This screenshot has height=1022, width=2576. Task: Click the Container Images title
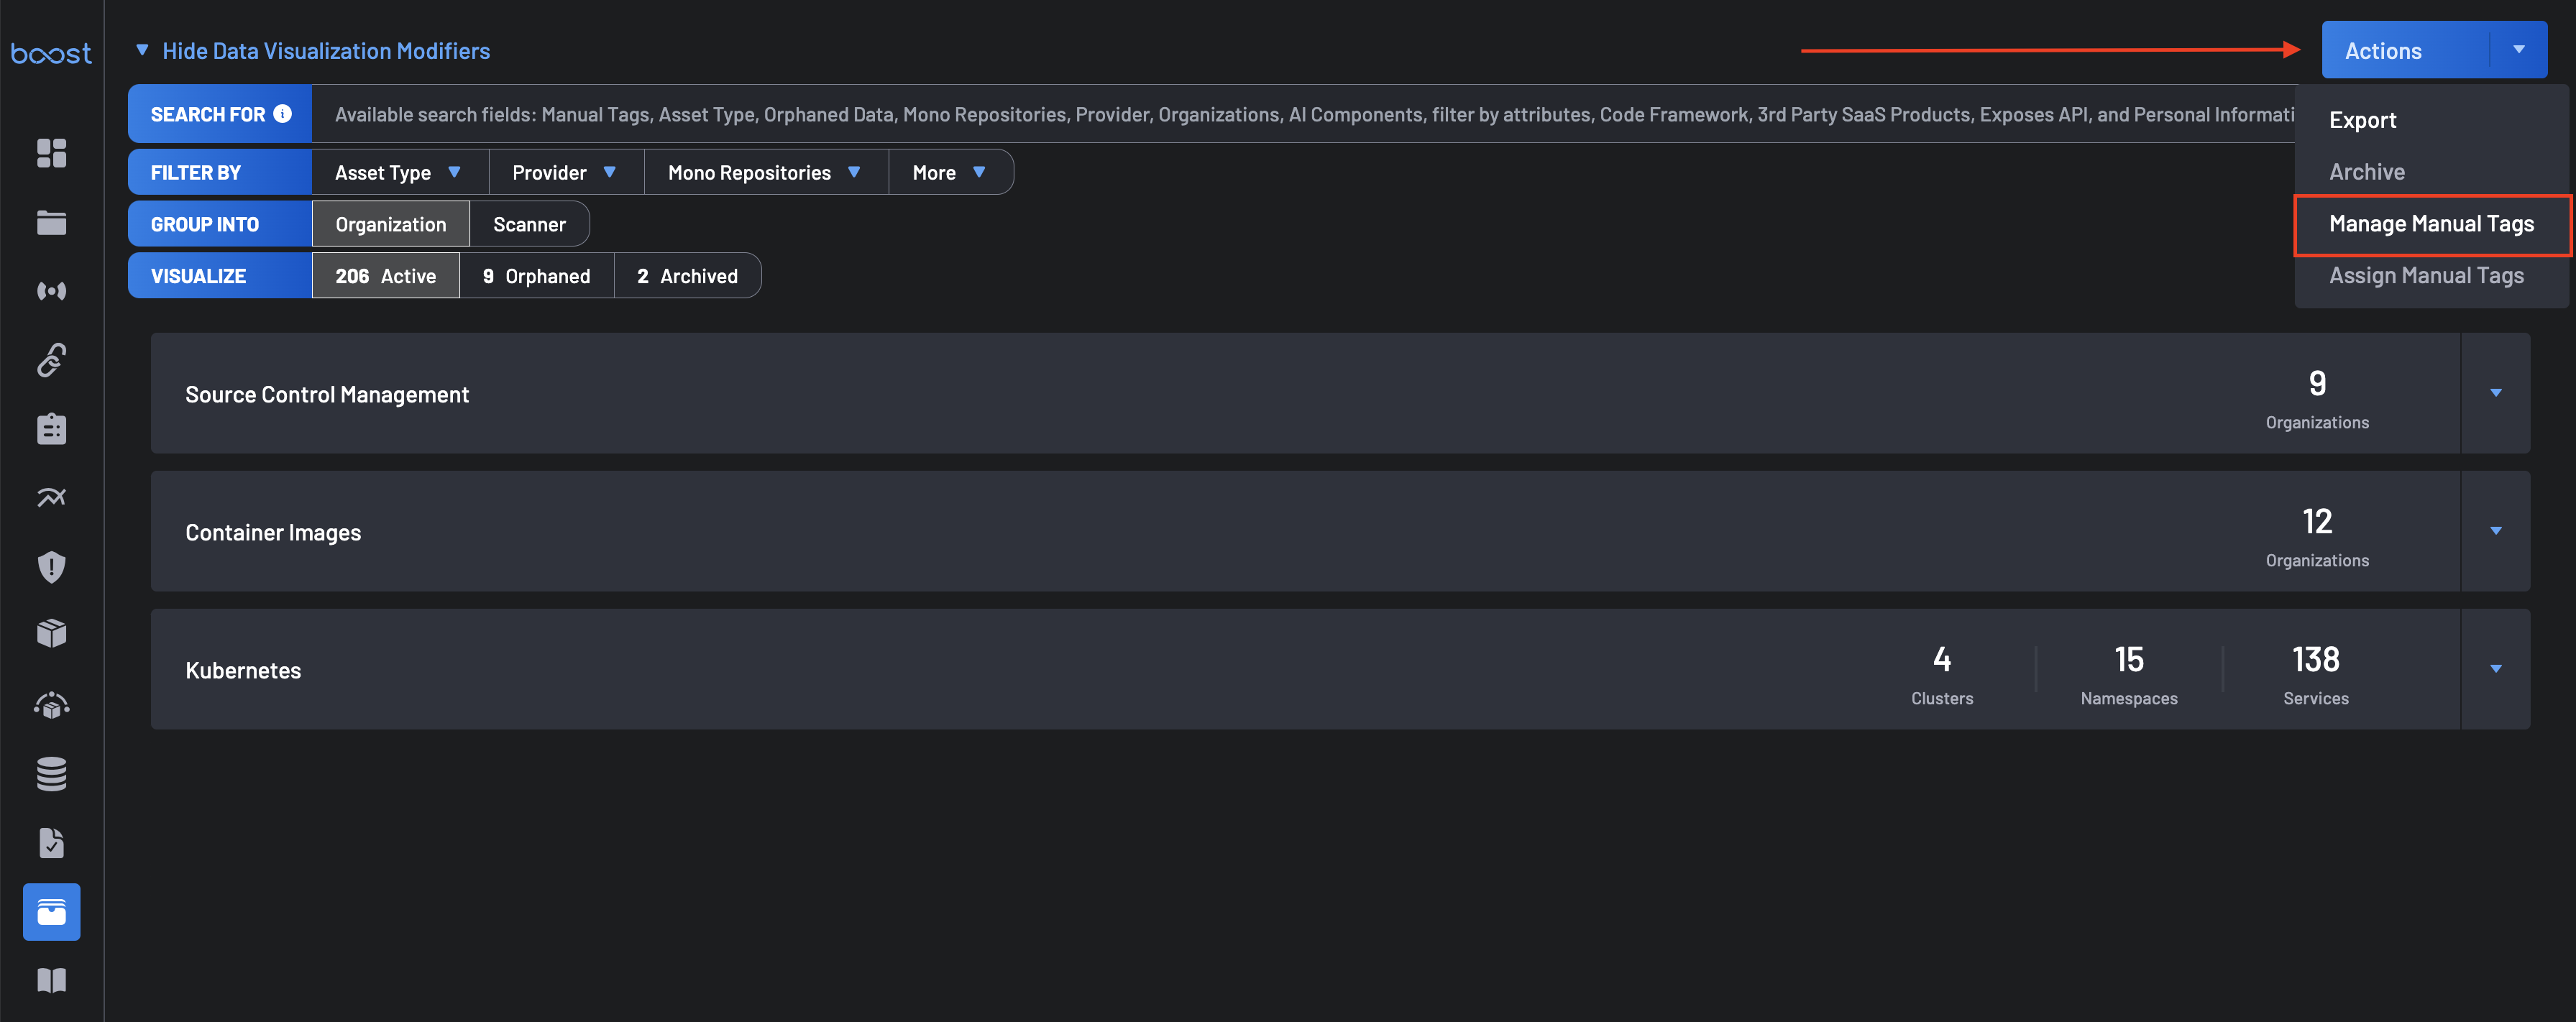click(273, 533)
